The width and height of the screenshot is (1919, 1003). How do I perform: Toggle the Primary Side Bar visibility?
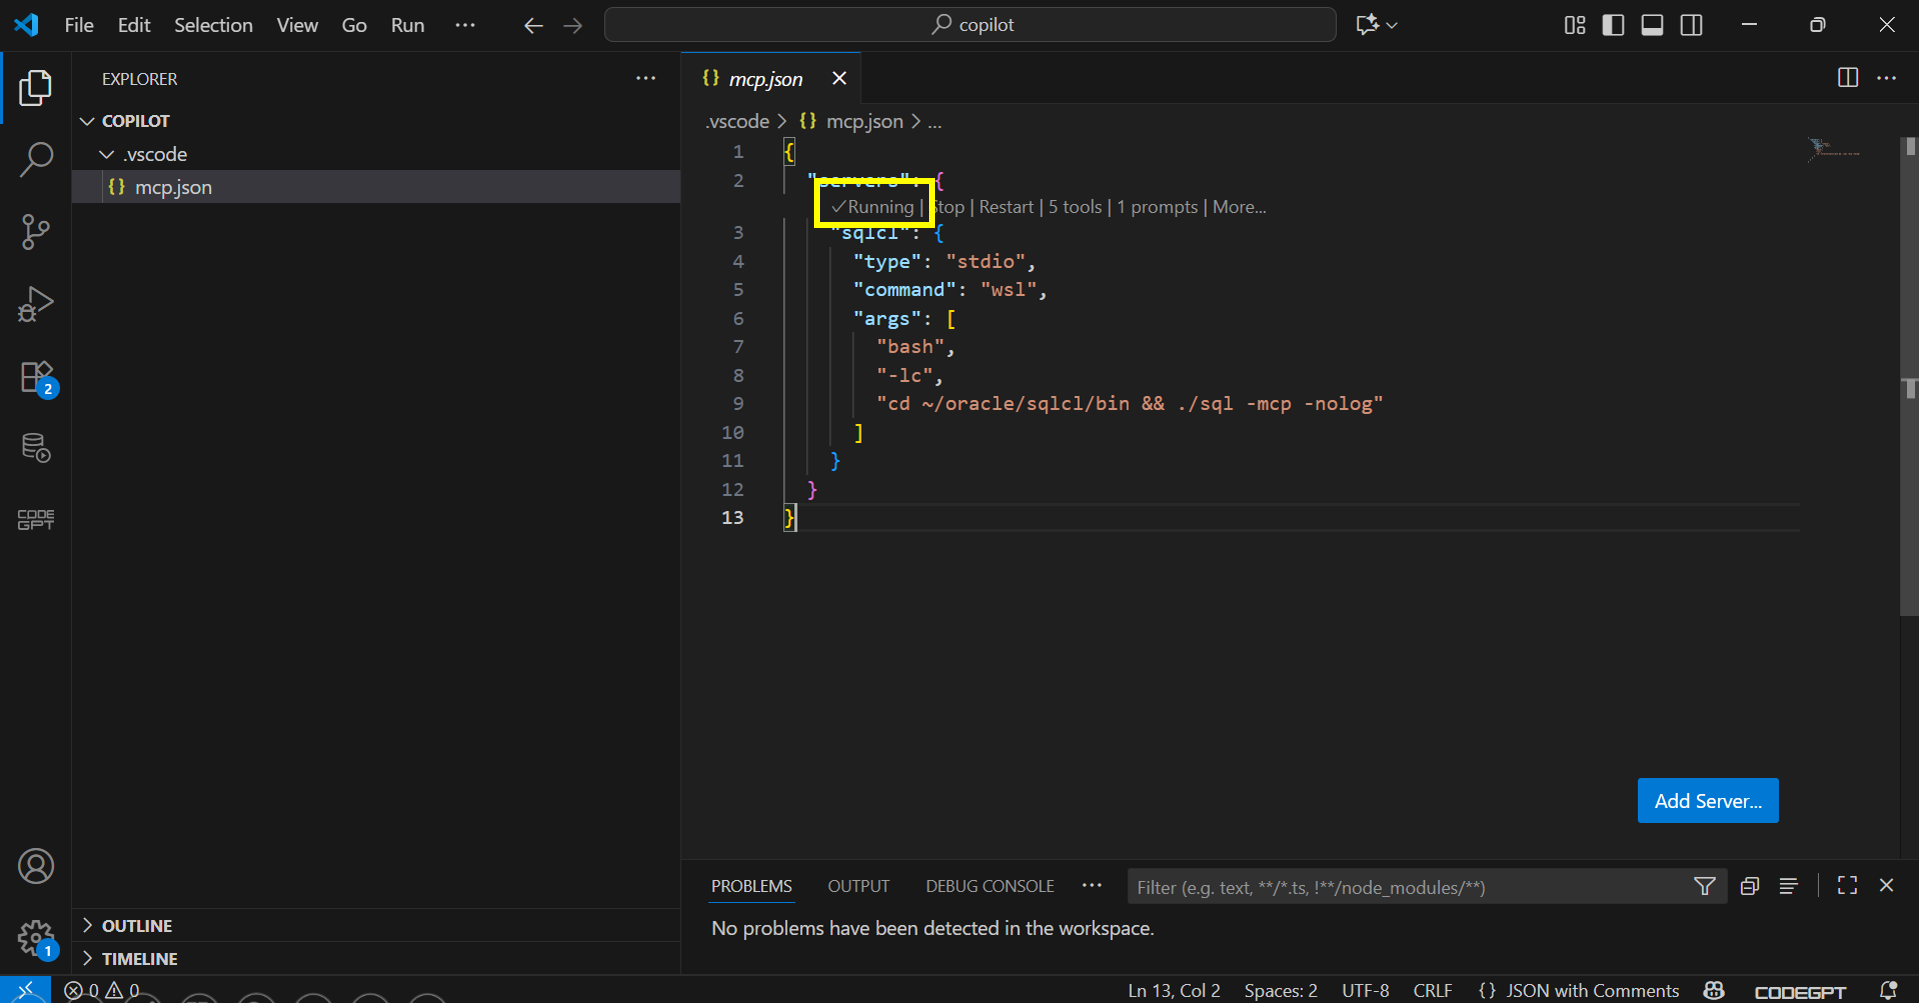point(1613,25)
